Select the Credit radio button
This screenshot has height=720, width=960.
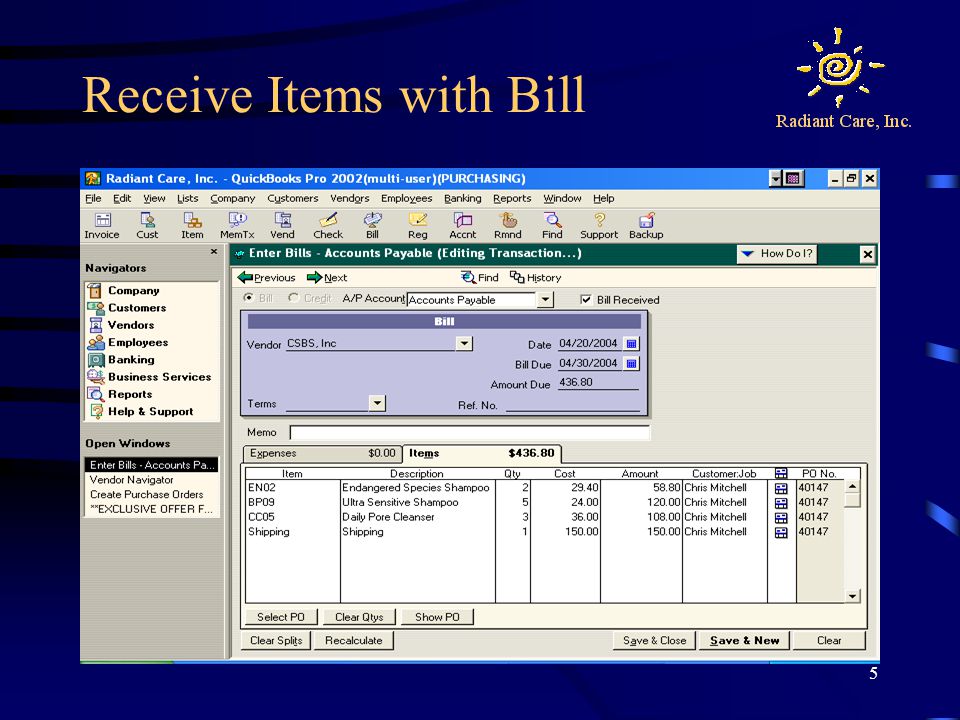(x=293, y=298)
